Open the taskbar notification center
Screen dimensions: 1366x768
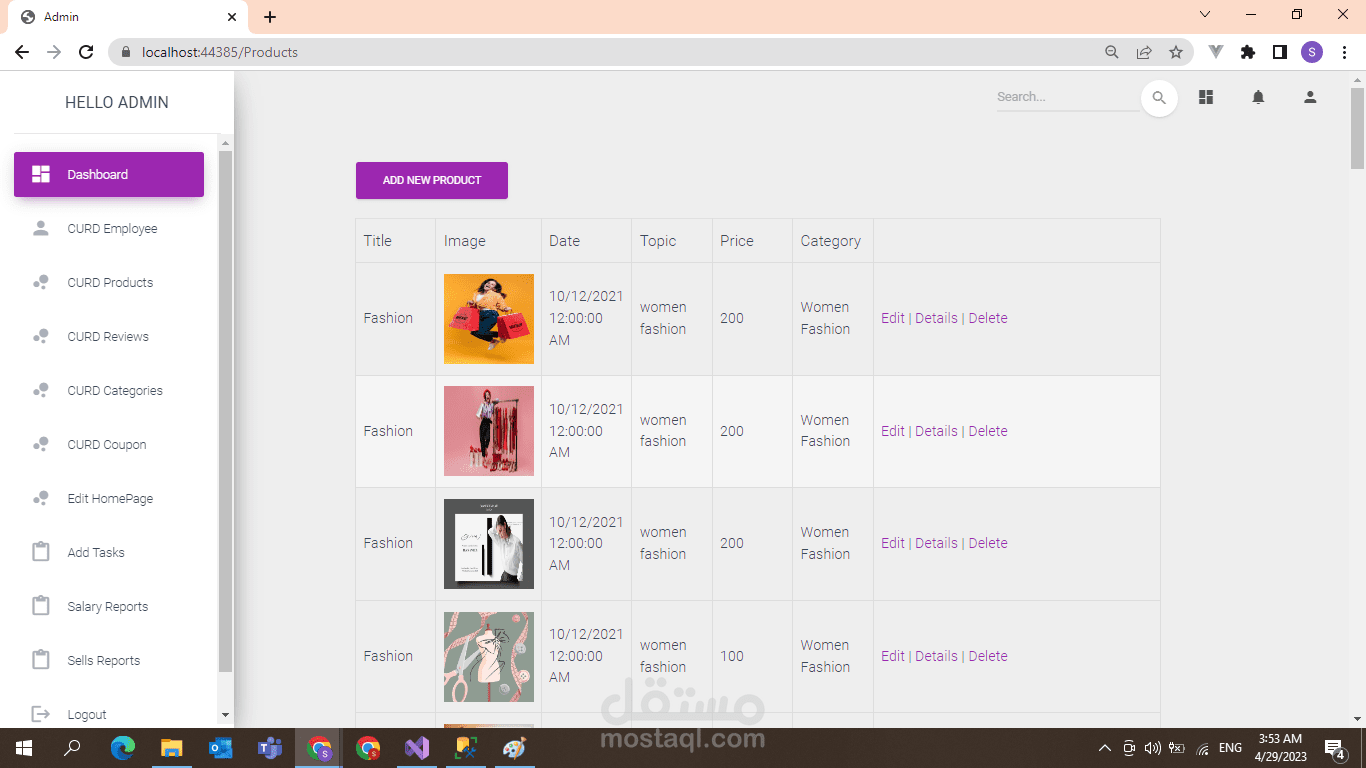tap(1335, 748)
